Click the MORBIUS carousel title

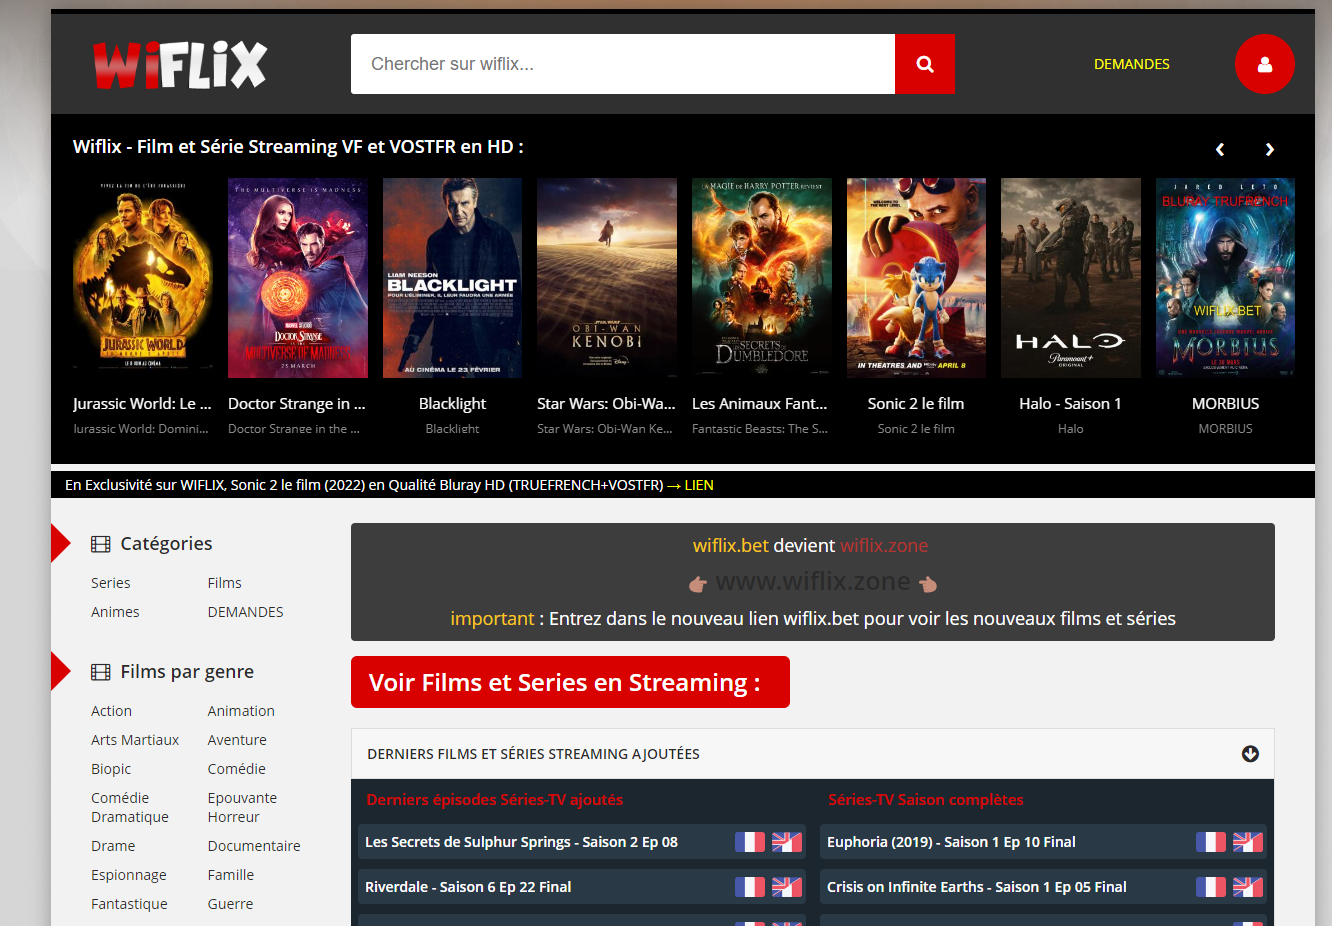click(x=1225, y=404)
